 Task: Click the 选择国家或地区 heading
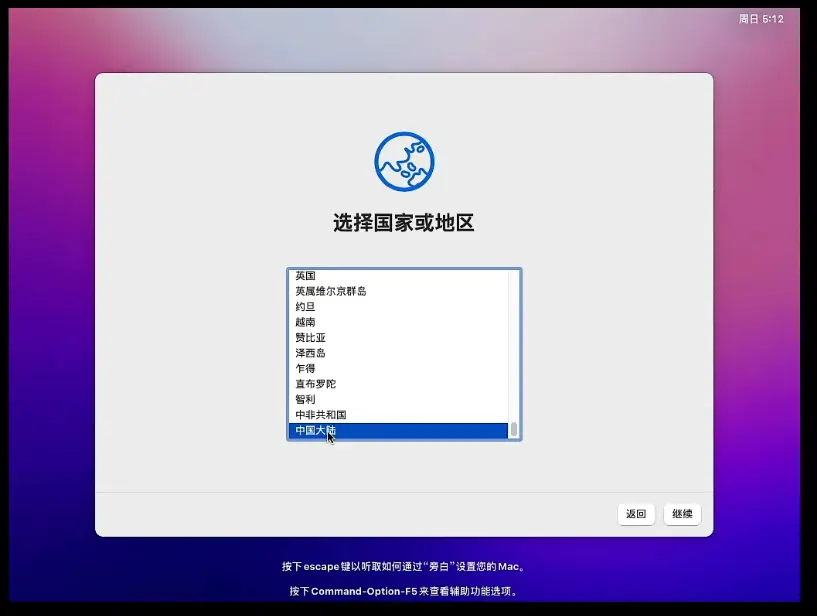click(404, 223)
